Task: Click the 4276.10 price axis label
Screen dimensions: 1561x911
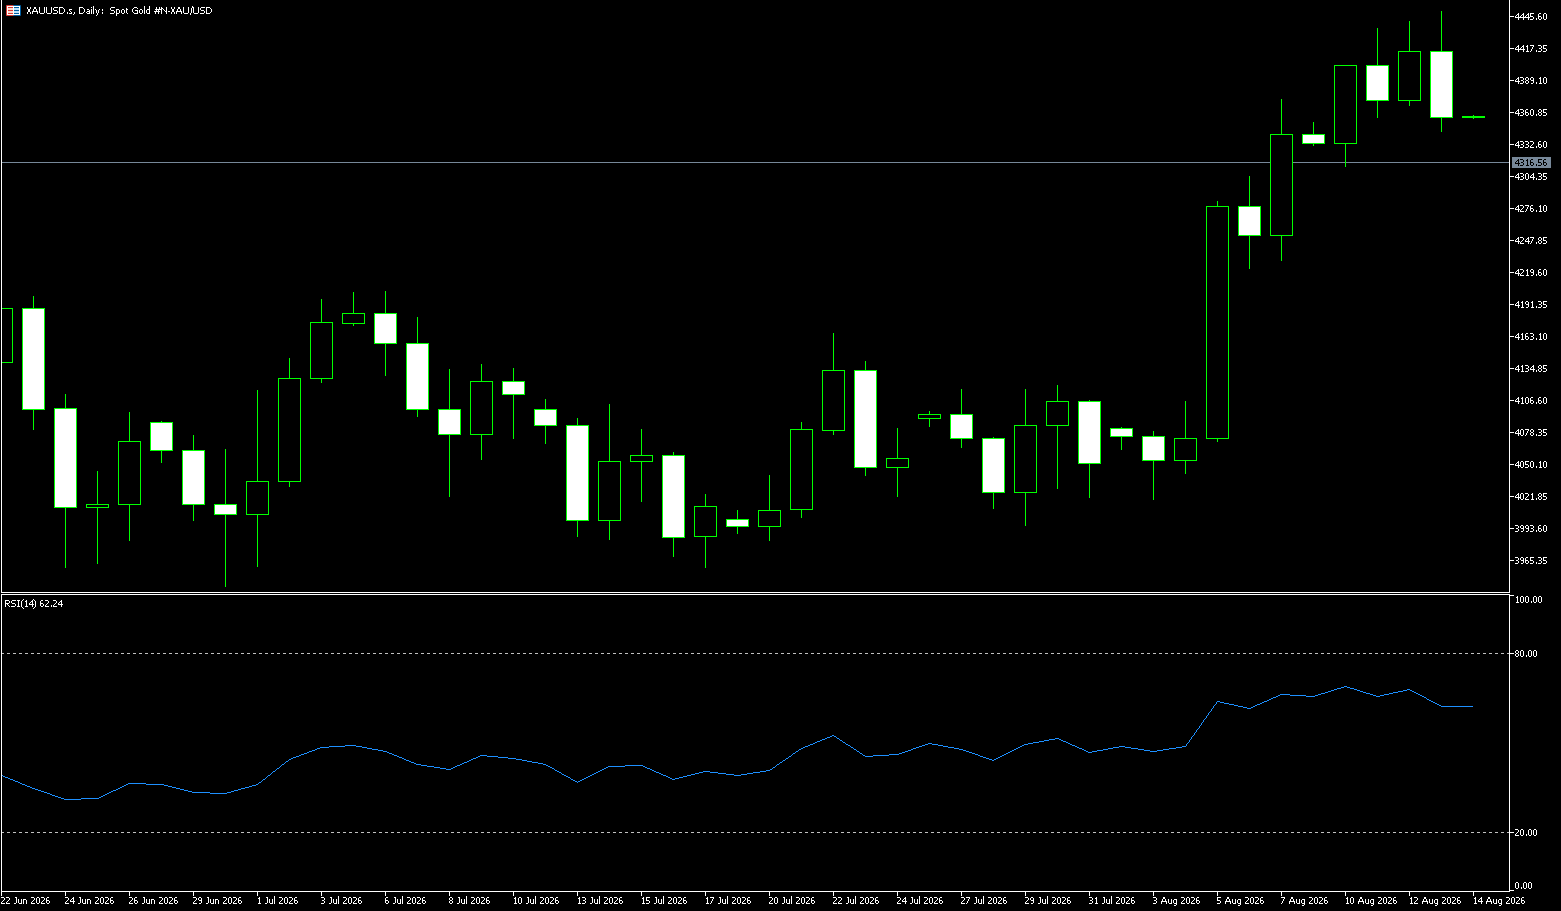Action: coord(1531,209)
